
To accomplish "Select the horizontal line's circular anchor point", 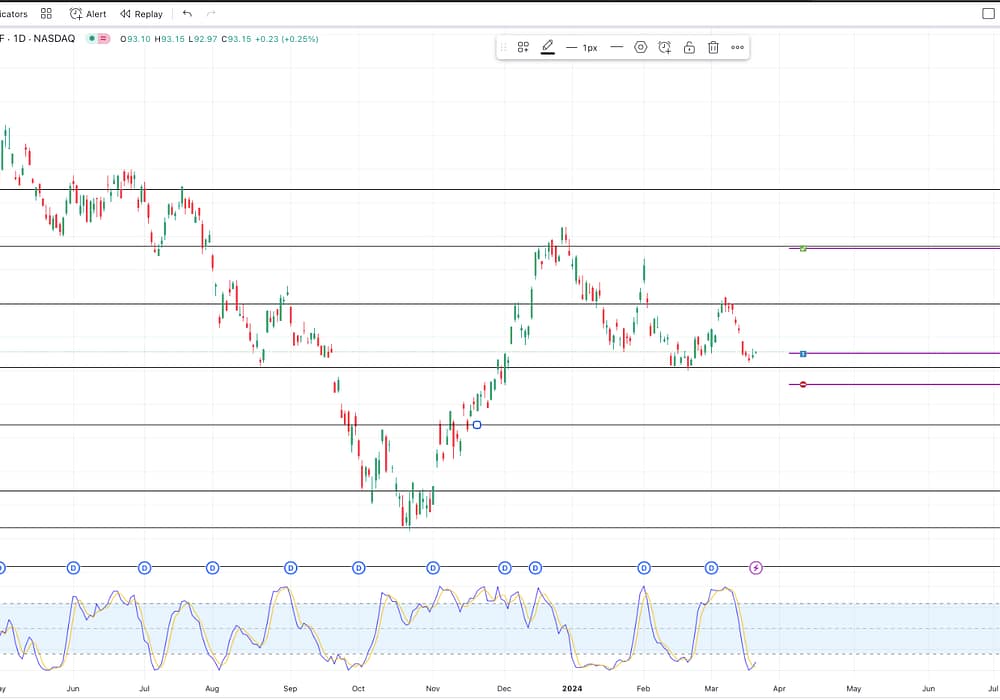I will click(x=477, y=425).
